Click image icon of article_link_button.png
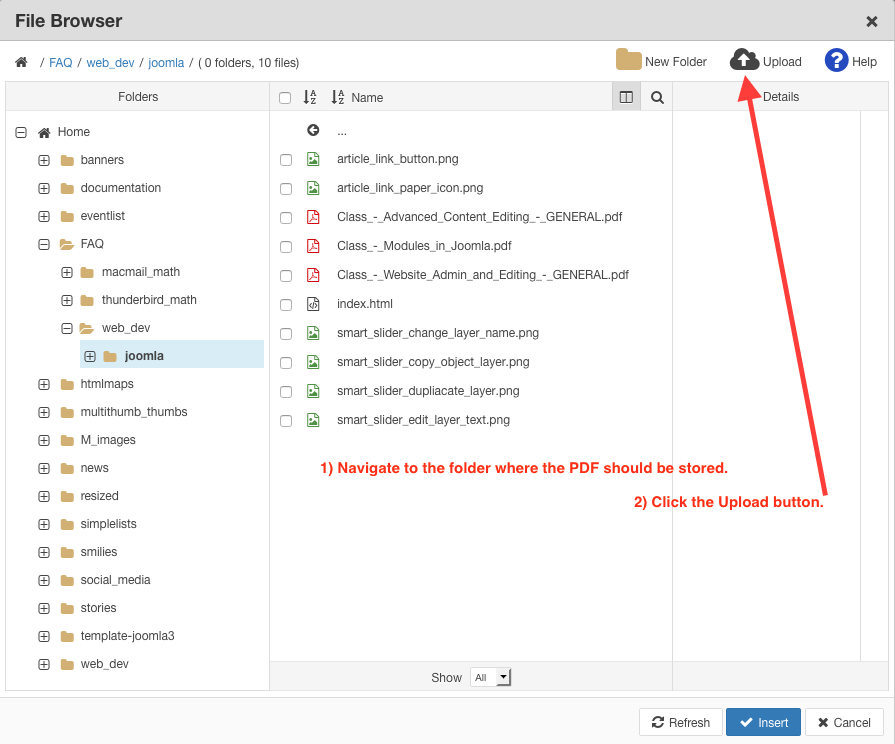Viewport: 895px width, 744px height. click(313, 159)
